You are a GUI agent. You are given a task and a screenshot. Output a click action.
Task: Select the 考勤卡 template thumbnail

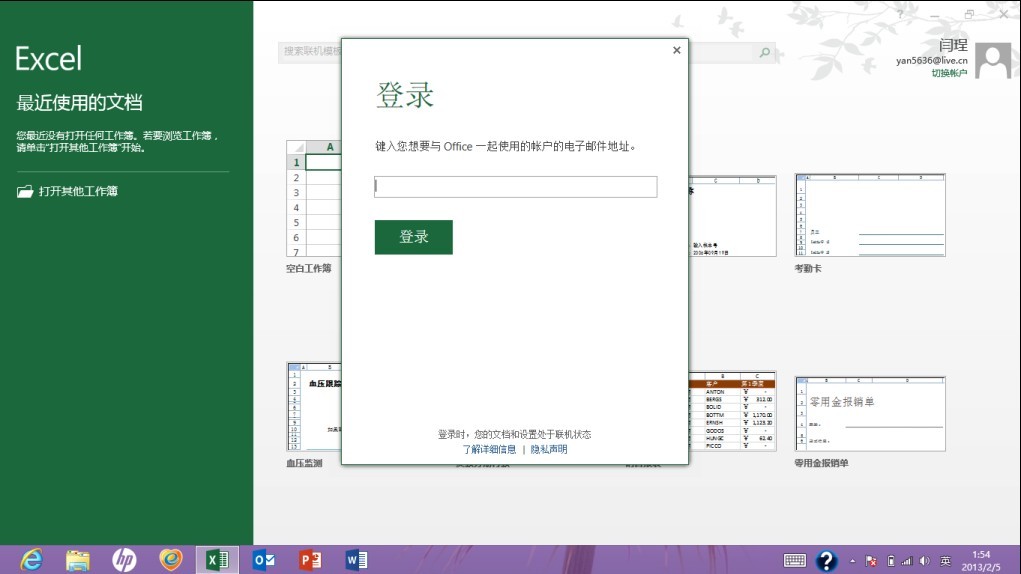coord(870,215)
